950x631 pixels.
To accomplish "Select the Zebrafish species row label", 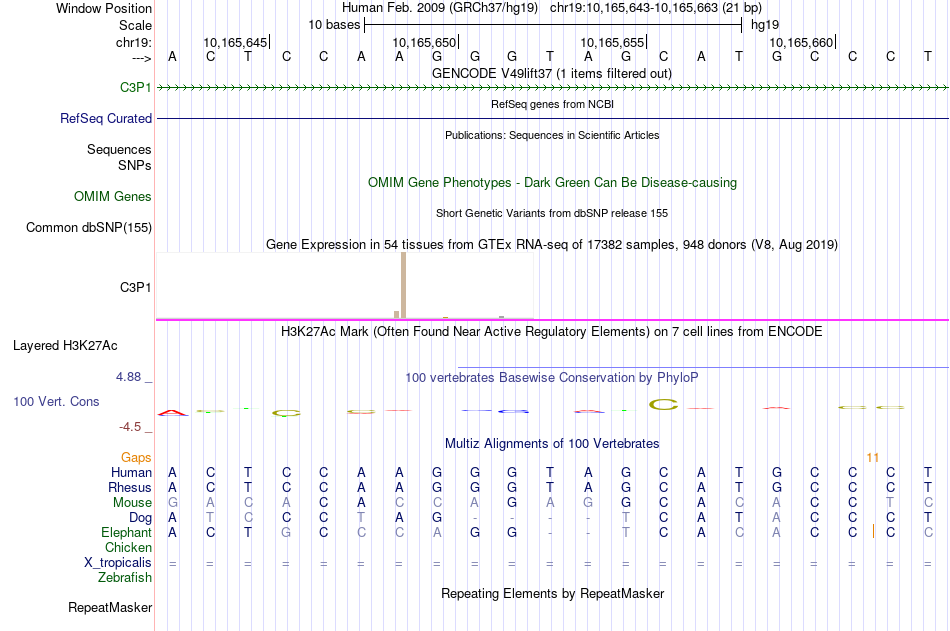I will point(125,578).
